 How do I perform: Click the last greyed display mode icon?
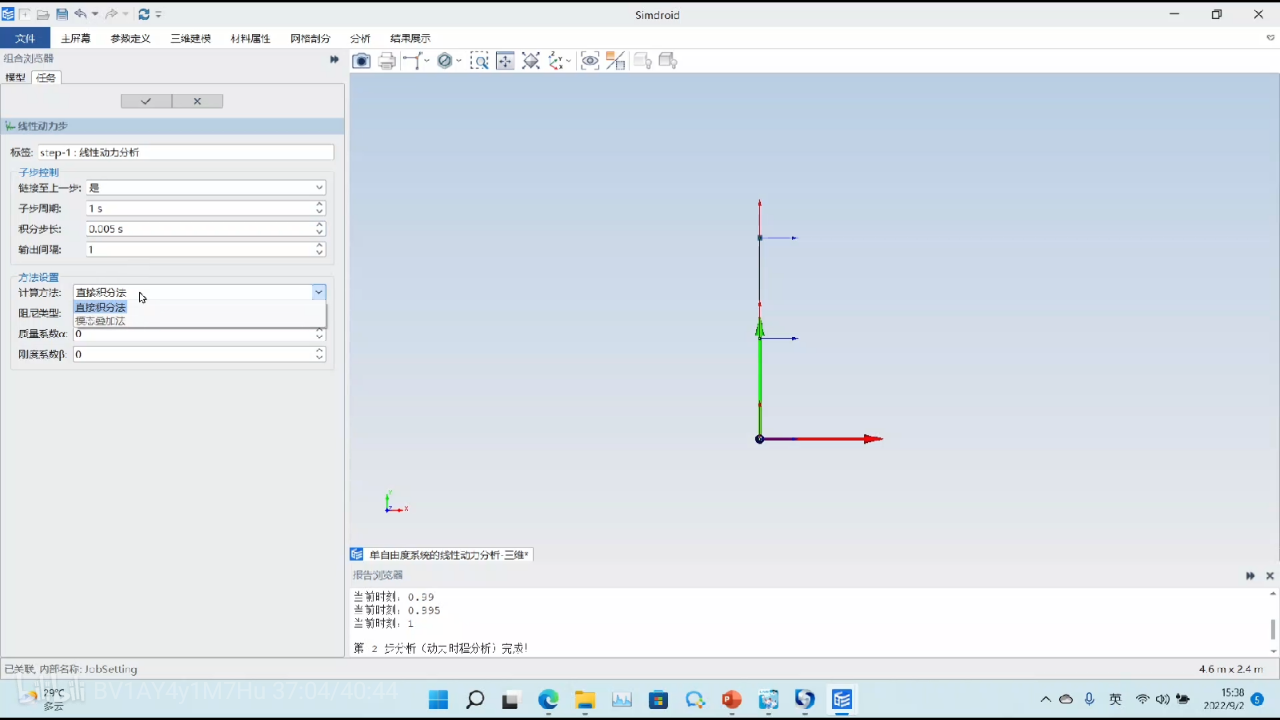[668, 61]
